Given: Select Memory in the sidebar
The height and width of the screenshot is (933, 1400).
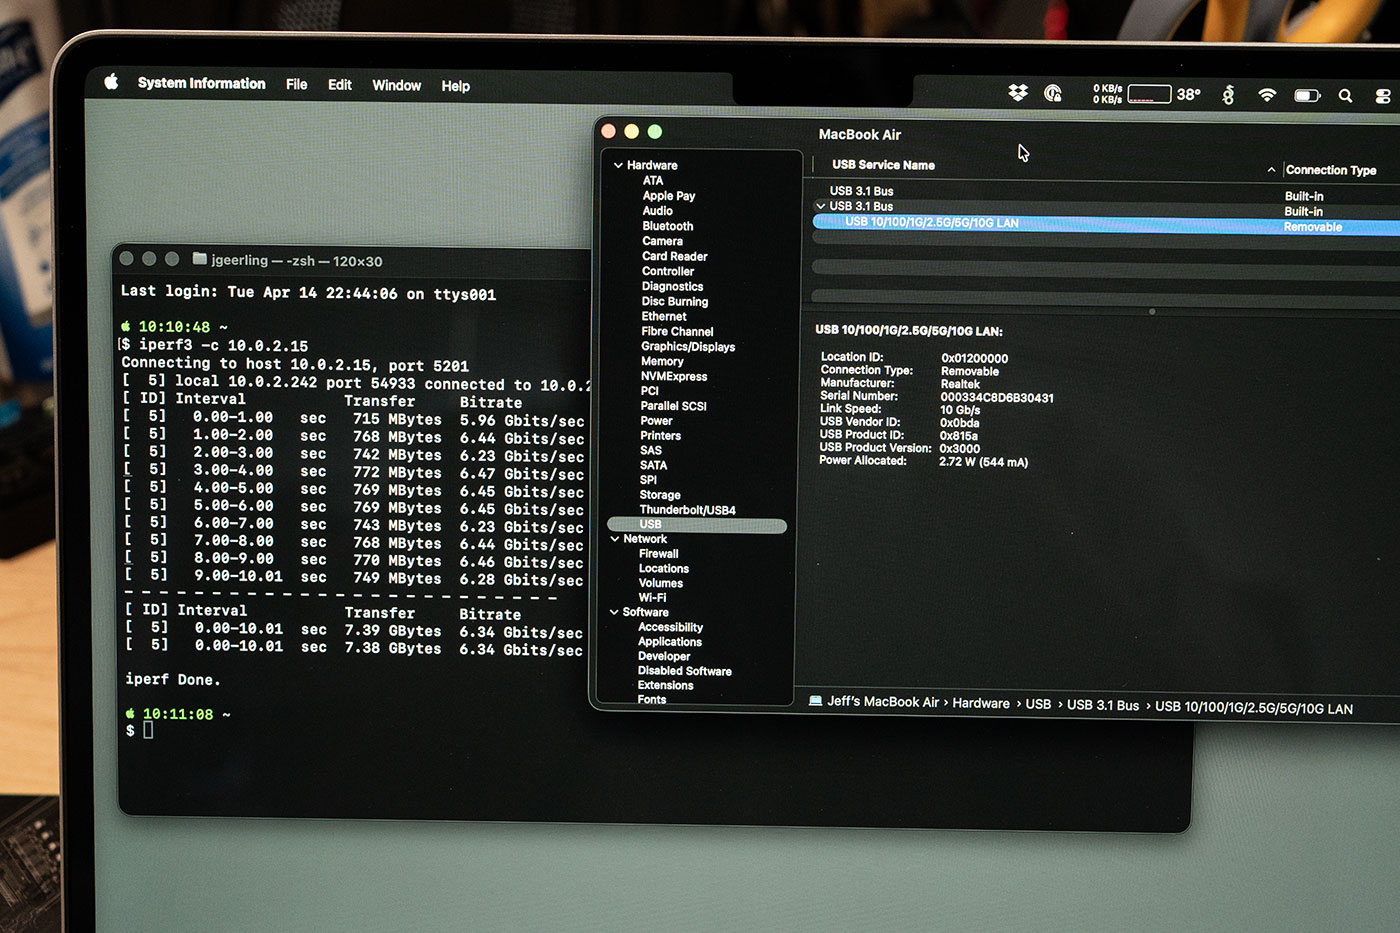Looking at the screenshot, I should coord(662,361).
